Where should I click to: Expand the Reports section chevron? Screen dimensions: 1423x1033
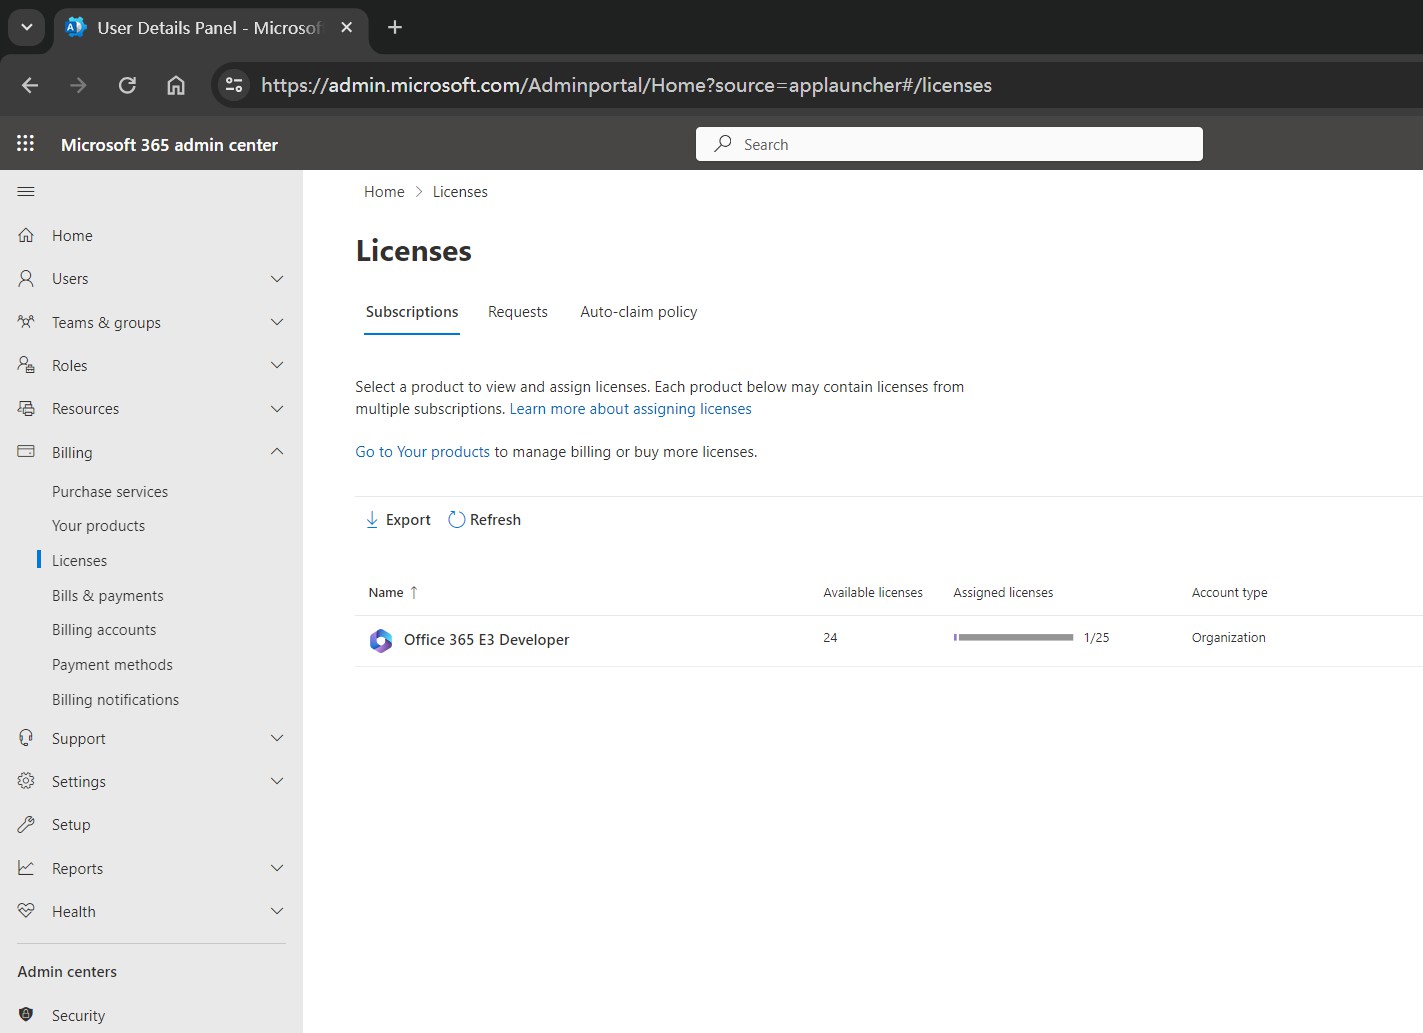point(277,868)
